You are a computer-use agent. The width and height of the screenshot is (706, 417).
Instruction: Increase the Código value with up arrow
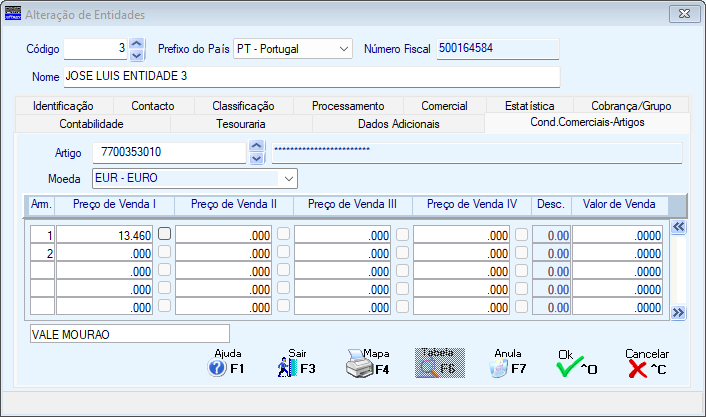[x=136, y=44]
